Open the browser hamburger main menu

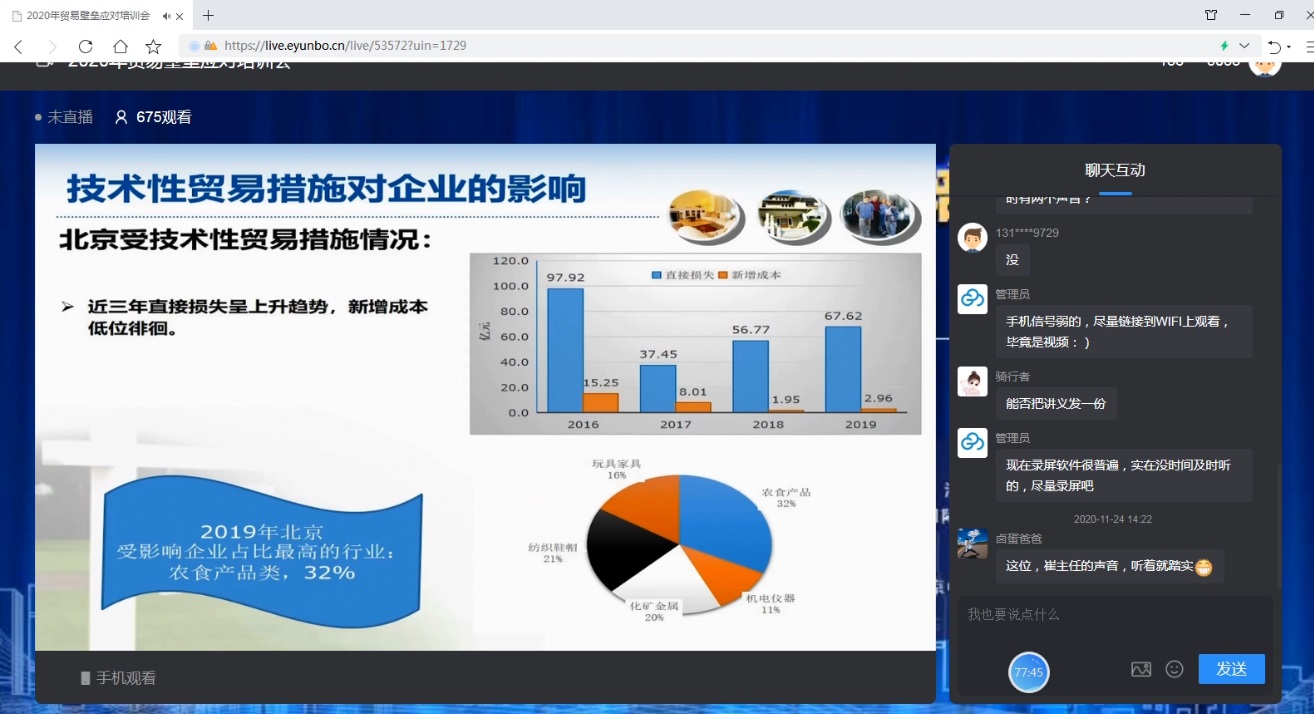click(x=1309, y=46)
